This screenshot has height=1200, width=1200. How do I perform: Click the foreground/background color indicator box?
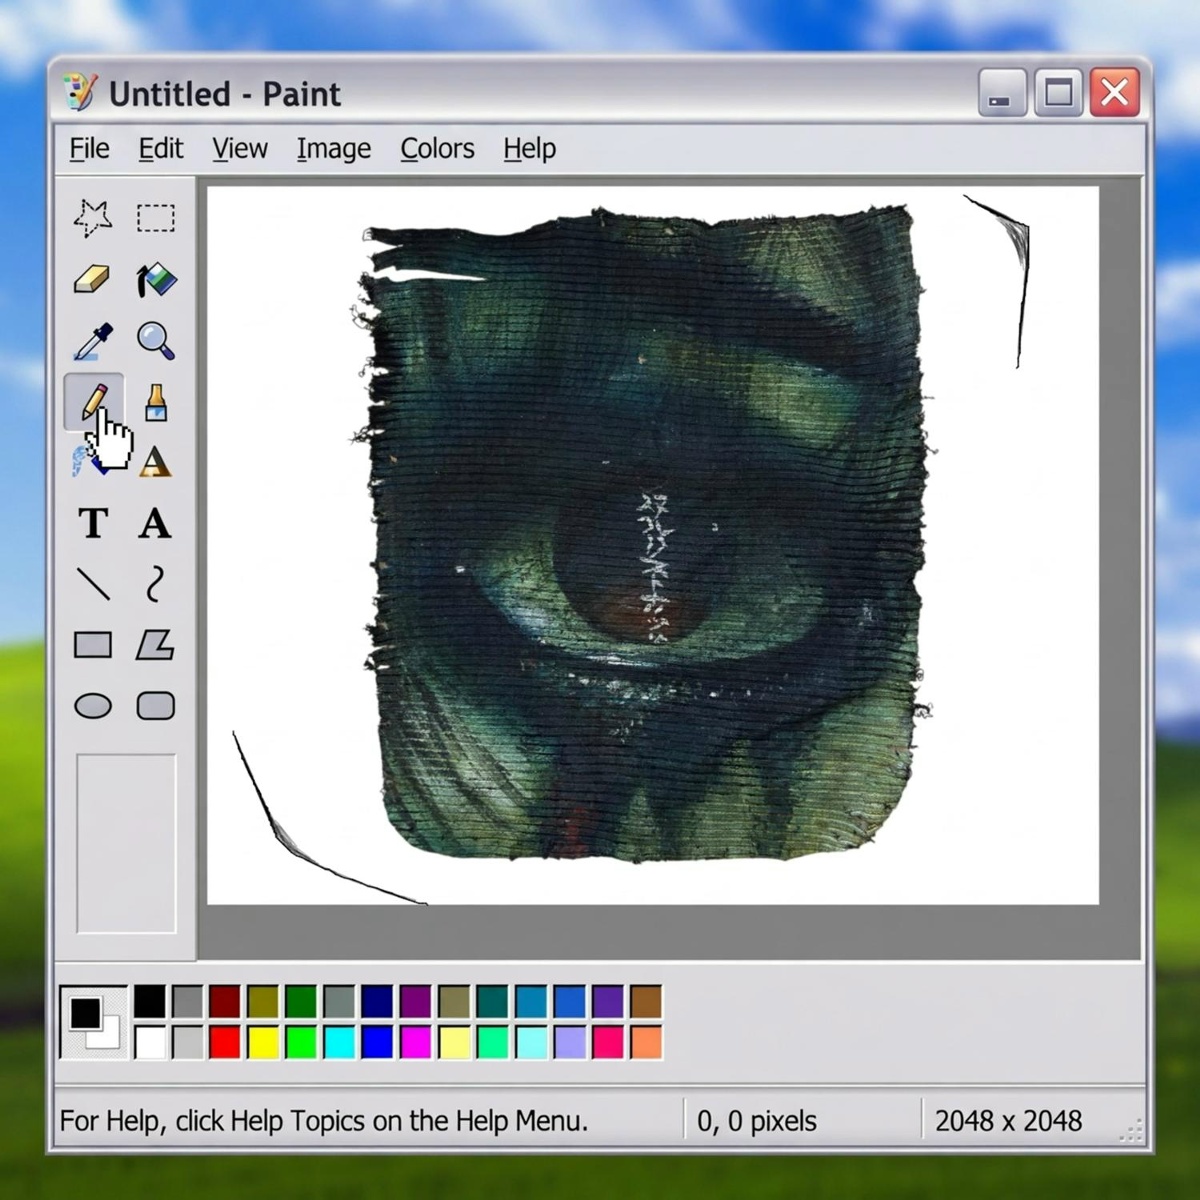click(x=94, y=1022)
